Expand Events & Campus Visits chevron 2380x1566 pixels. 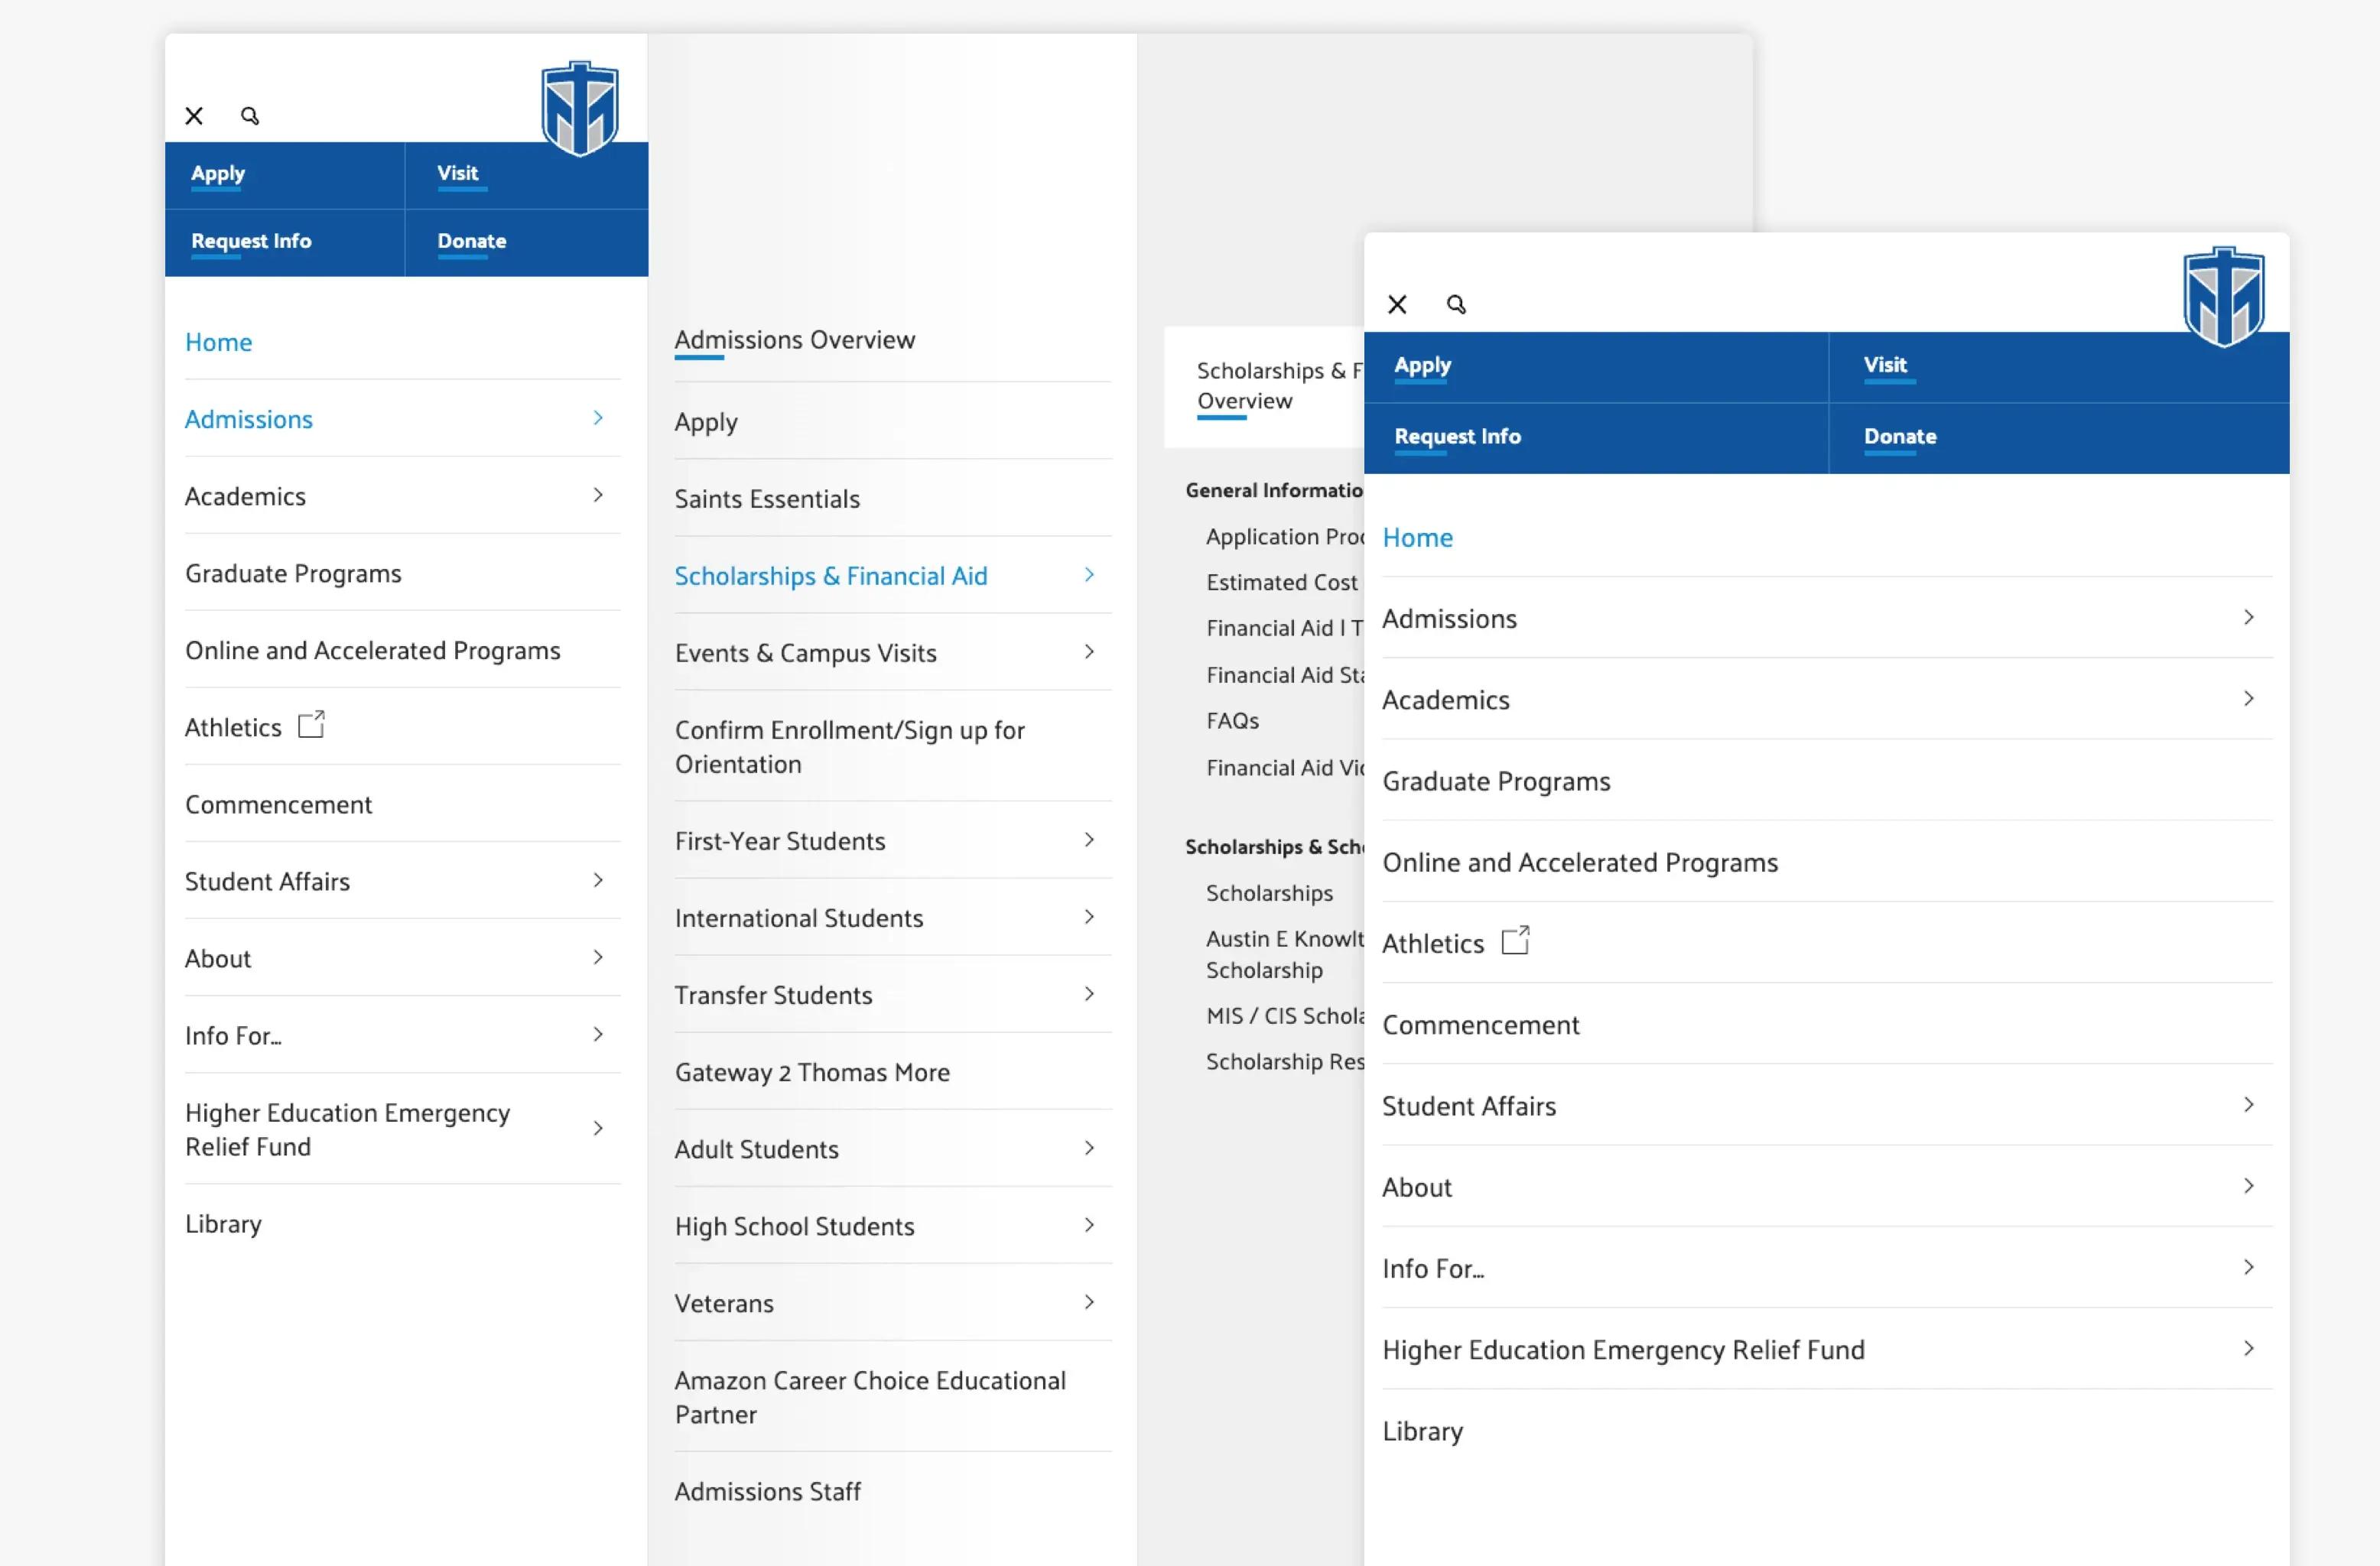pyautogui.click(x=1089, y=651)
